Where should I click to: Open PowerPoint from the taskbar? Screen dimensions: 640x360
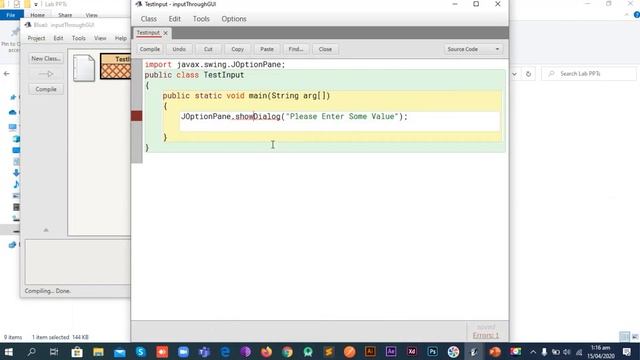coord(495,351)
